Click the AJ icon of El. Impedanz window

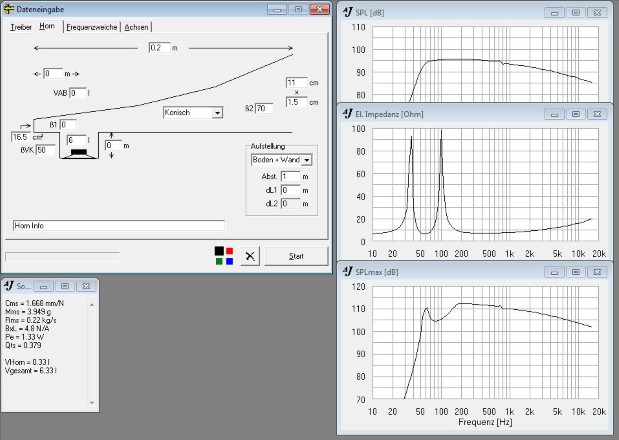[x=347, y=114]
